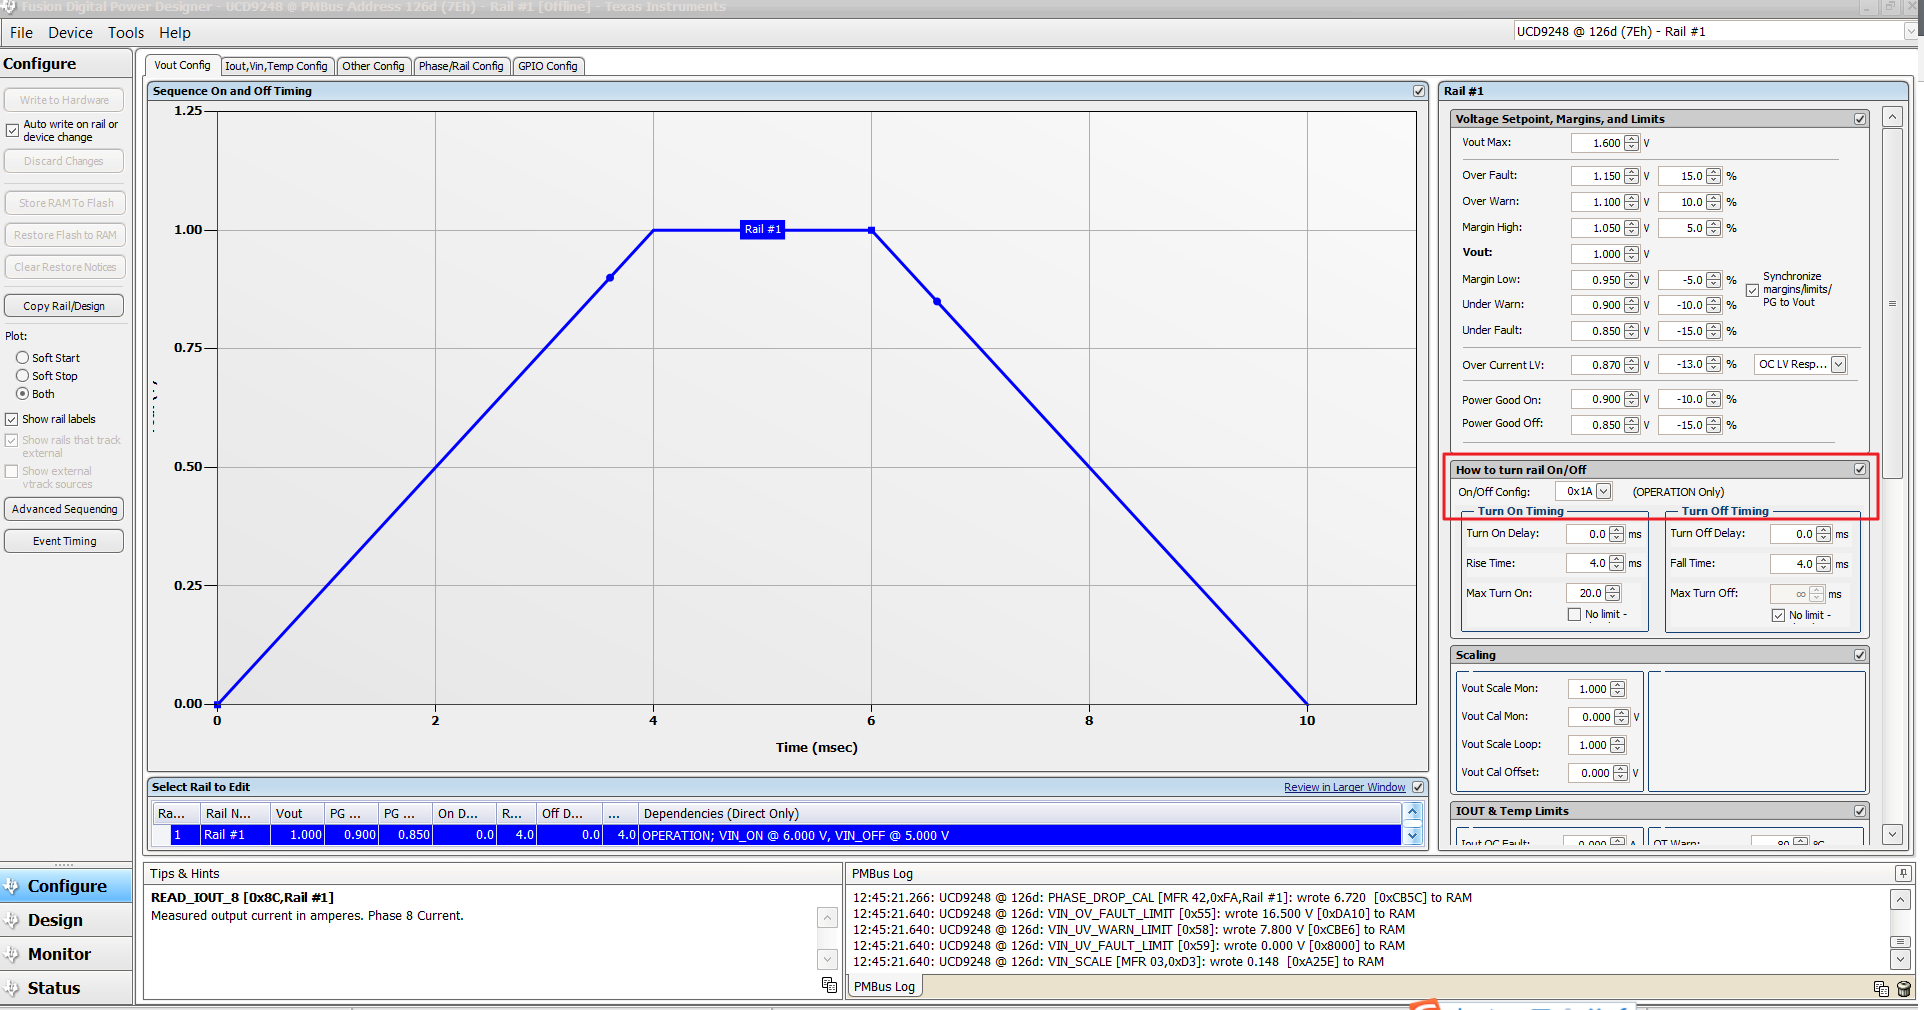The height and width of the screenshot is (1010, 1924).
Task: Switch to Phase/Rail Config tab
Action: [x=461, y=66]
